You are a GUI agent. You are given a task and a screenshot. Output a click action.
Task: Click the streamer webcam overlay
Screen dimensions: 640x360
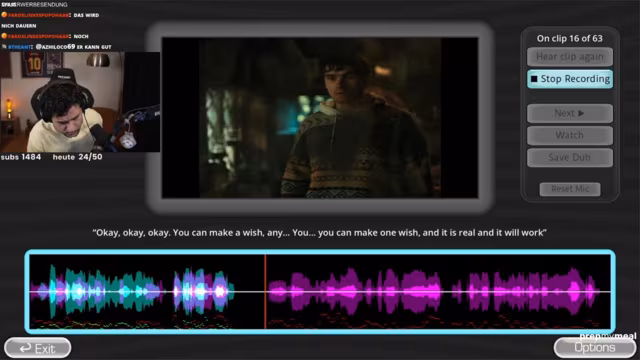80,102
